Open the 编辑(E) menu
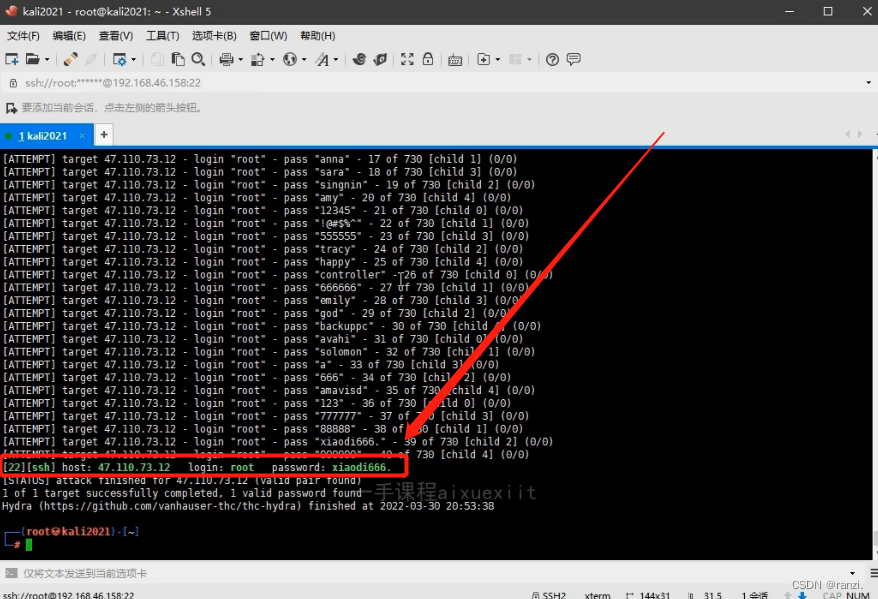This screenshot has height=599, width=878. pos(69,36)
